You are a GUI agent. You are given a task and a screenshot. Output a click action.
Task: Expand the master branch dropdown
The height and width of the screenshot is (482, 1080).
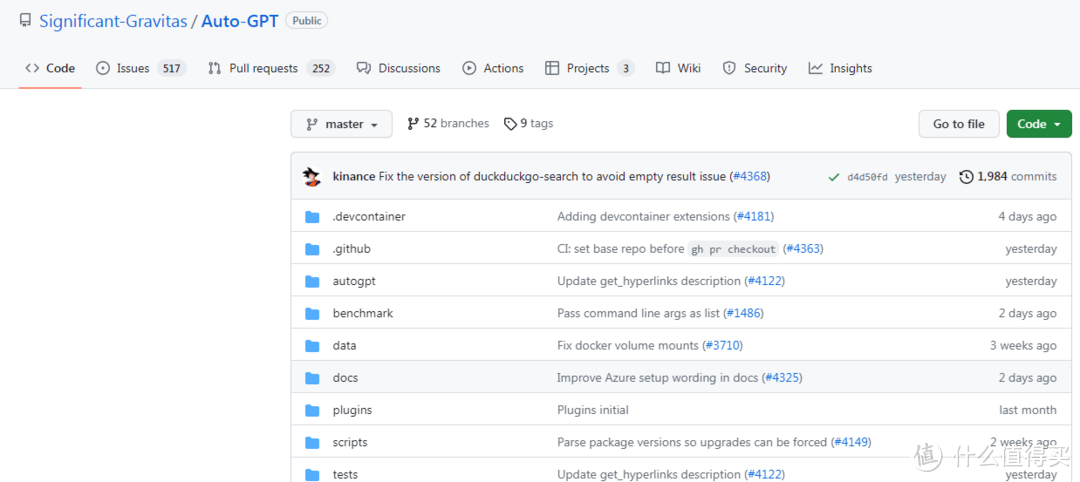click(x=341, y=124)
